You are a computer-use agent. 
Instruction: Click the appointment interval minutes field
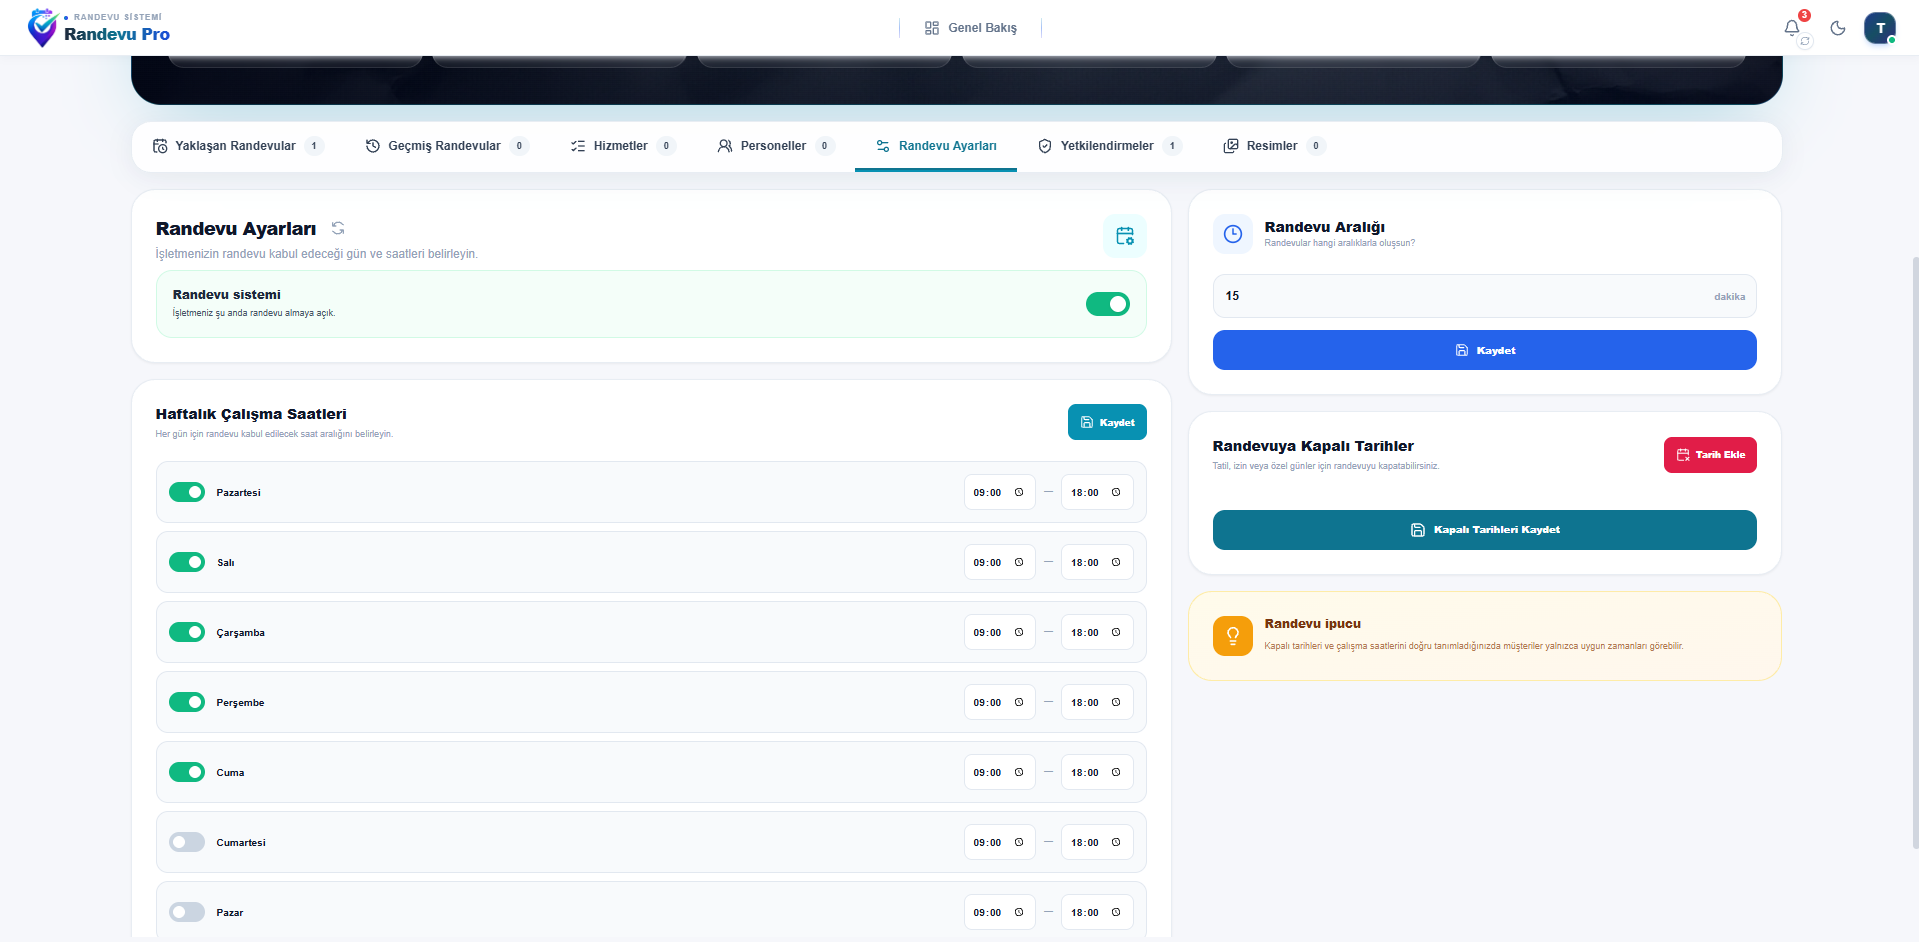coord(1484,296)
